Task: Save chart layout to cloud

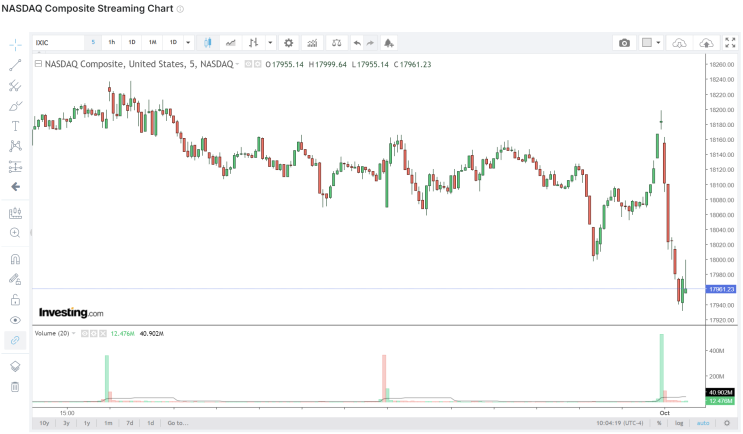Action: pos(706,43)
